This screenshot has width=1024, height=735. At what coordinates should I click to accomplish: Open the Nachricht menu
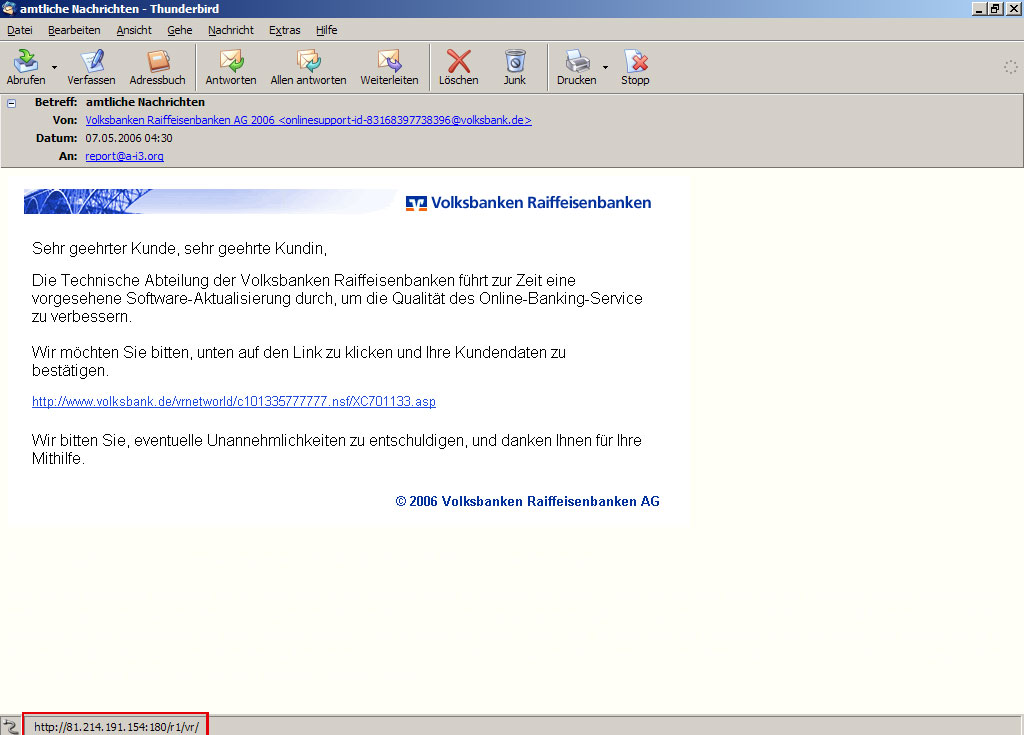231,30
